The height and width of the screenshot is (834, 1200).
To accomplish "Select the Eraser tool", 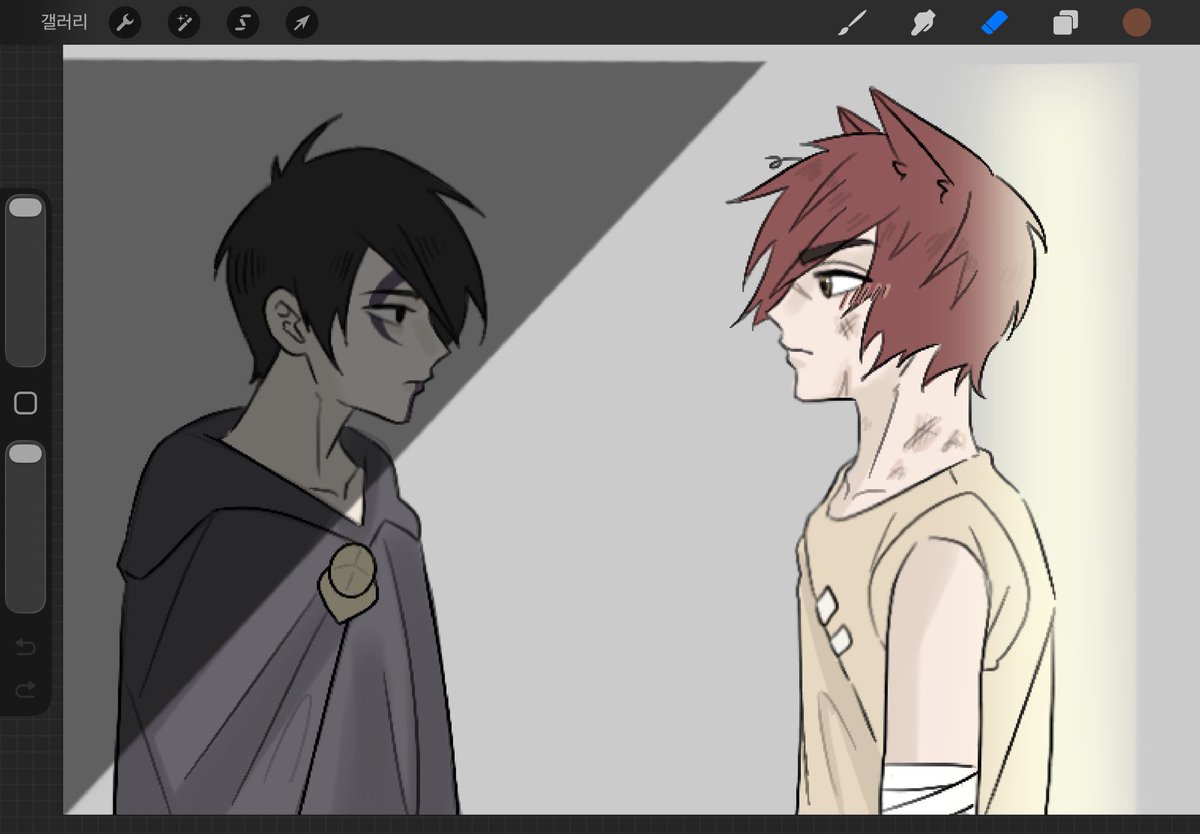I will pyautogui.click(x=994, y=22).
